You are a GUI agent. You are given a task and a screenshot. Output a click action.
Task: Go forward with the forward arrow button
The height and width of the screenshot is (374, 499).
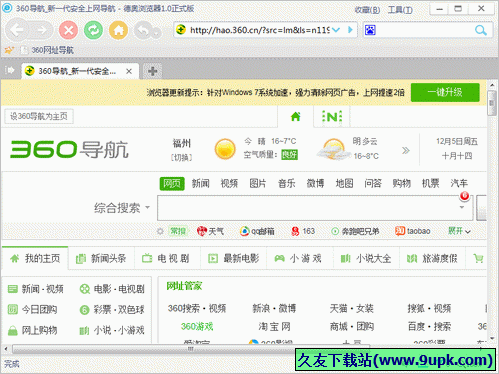point(41,30)
